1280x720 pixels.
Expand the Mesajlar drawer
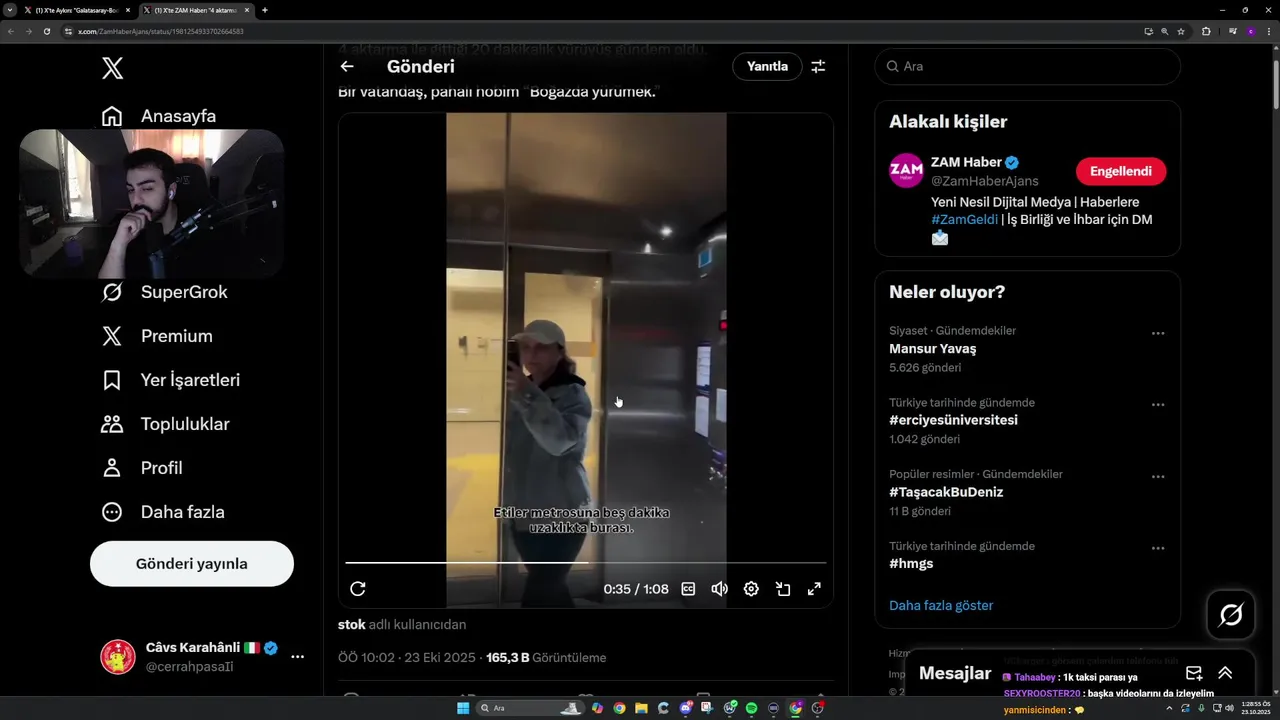(1225, 673)
